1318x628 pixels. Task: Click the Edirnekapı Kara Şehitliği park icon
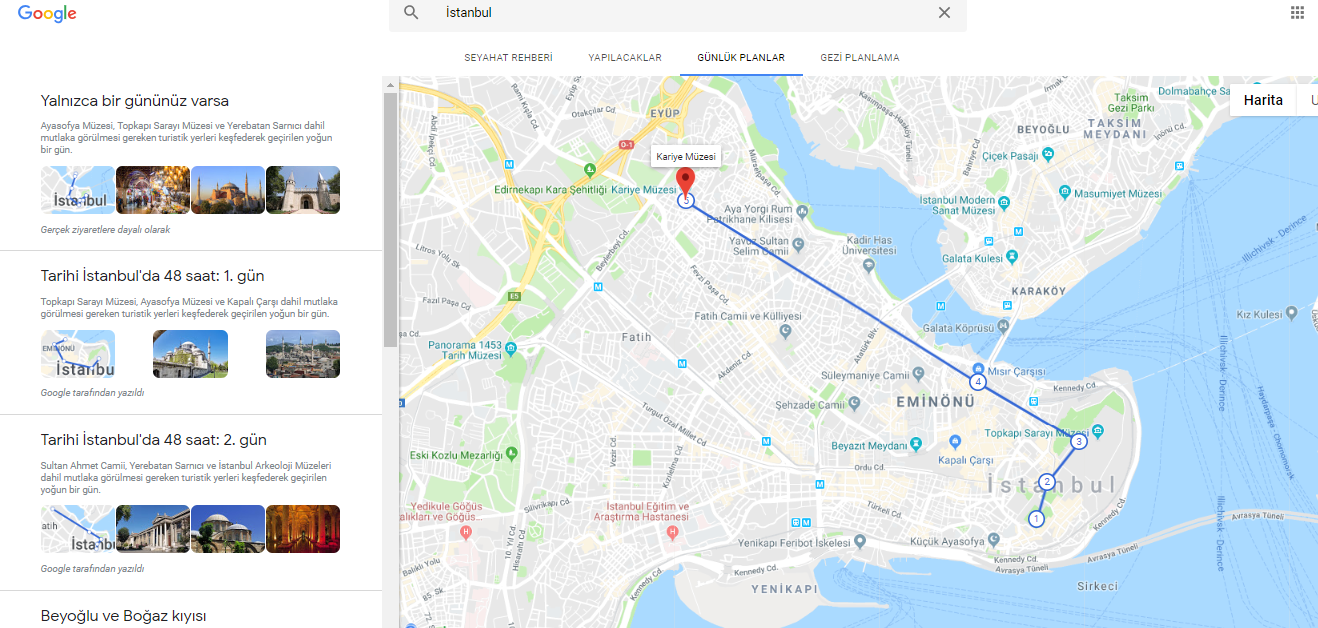[x=590, y=169]
